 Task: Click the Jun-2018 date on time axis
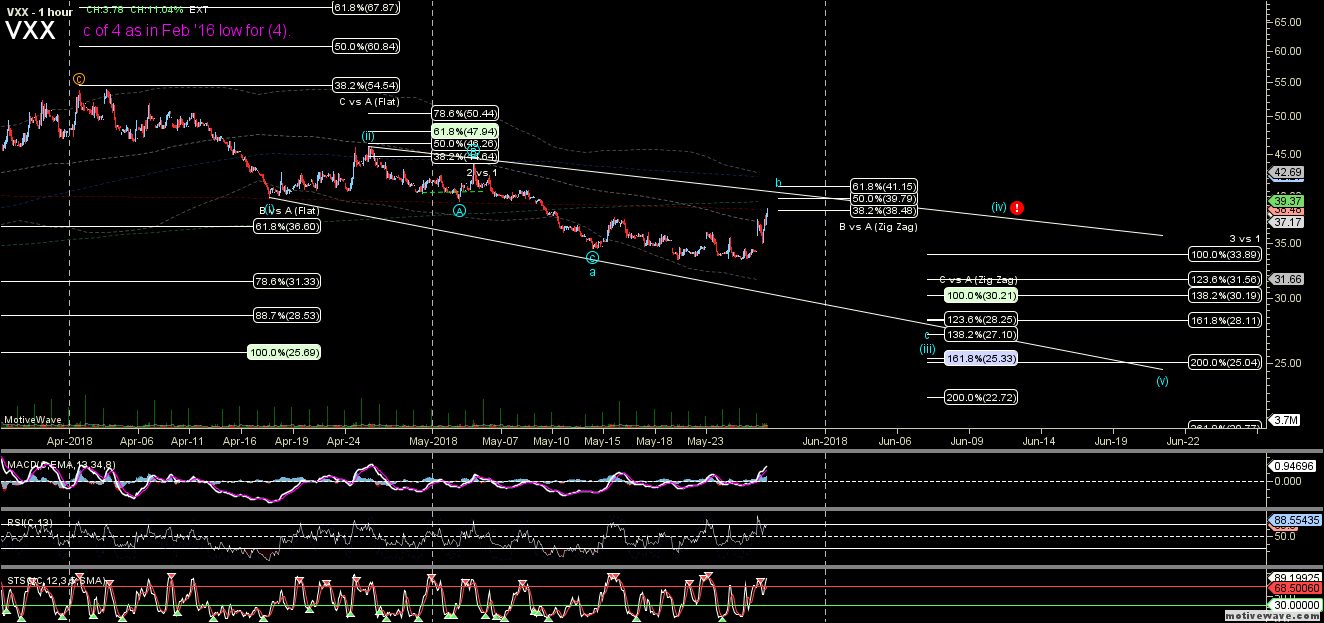pyautogui.click(x=824, y=439)
